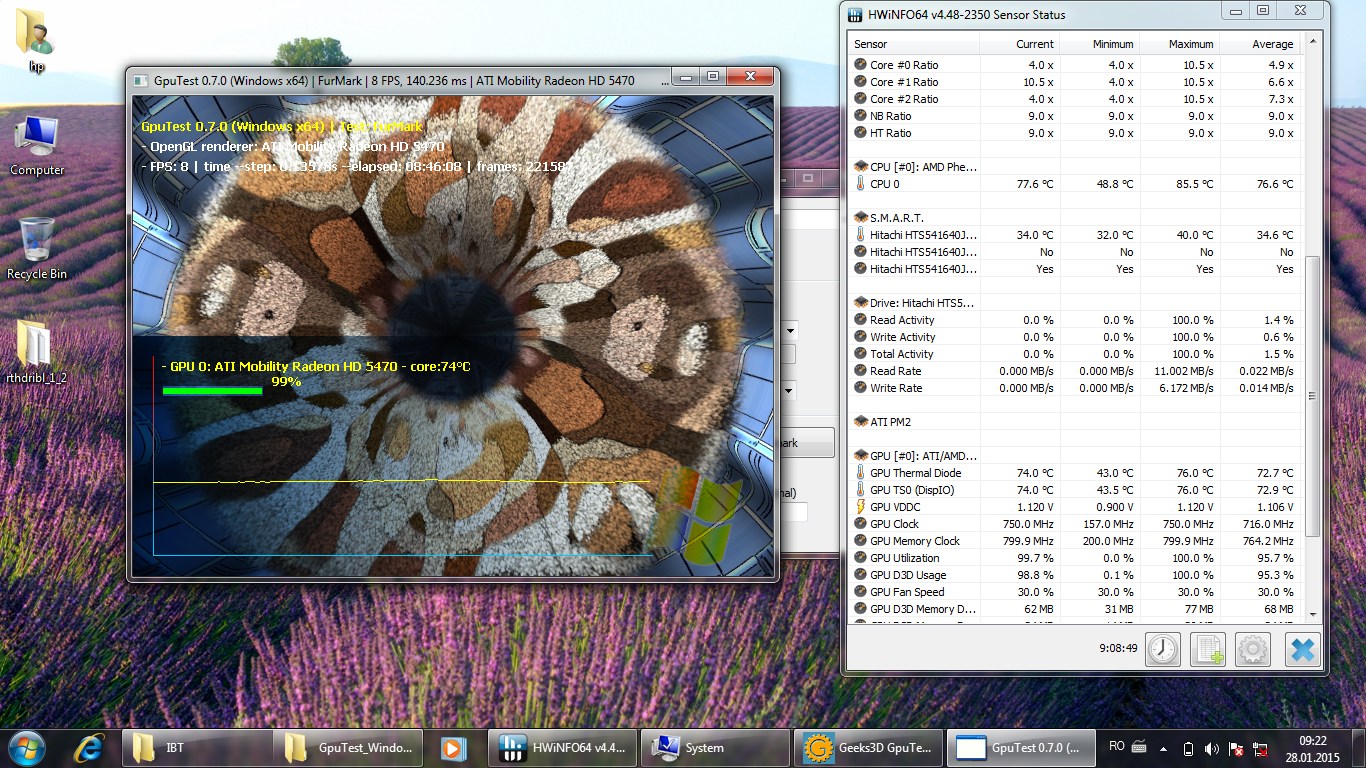Select the 'Write Activity' sensor row
The height and width of the screenshot is (768, 1366).
(x=1074, y=337)
